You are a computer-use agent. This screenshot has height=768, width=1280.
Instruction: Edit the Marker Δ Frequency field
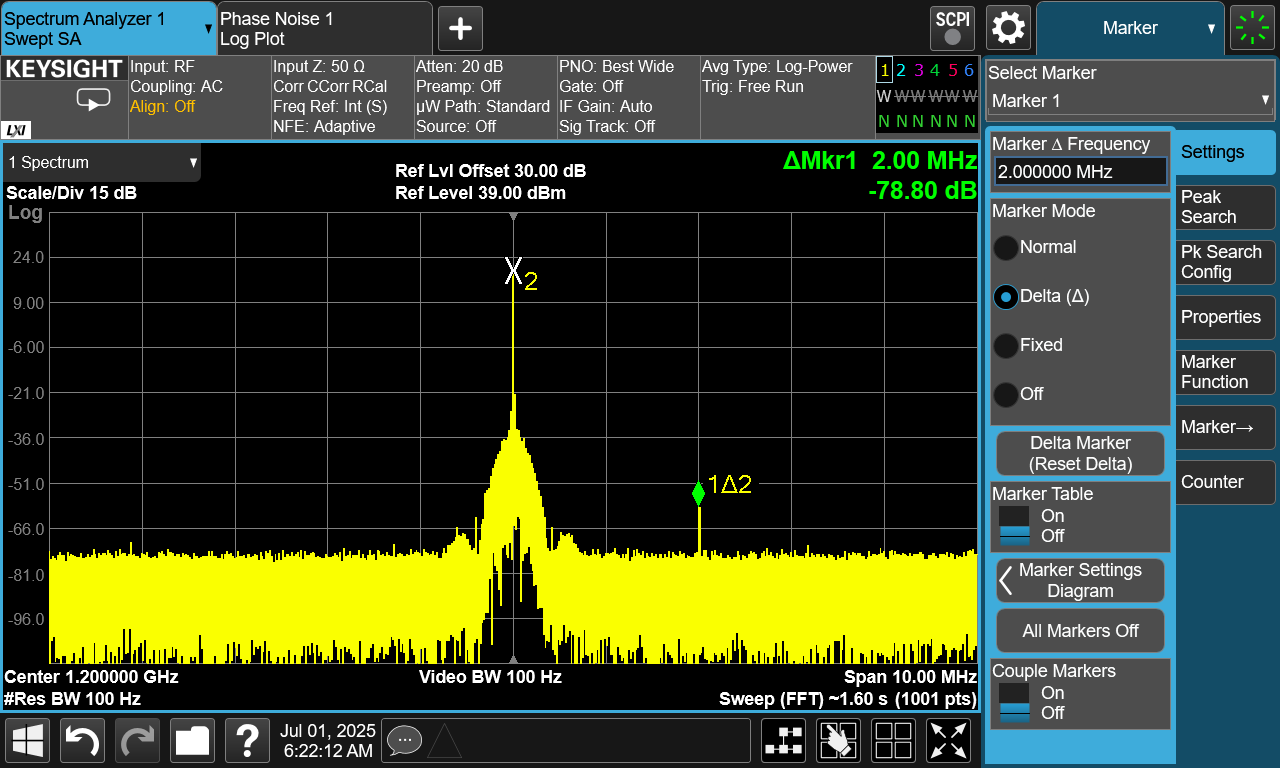pyautogui.click(x=1080, y=172)
